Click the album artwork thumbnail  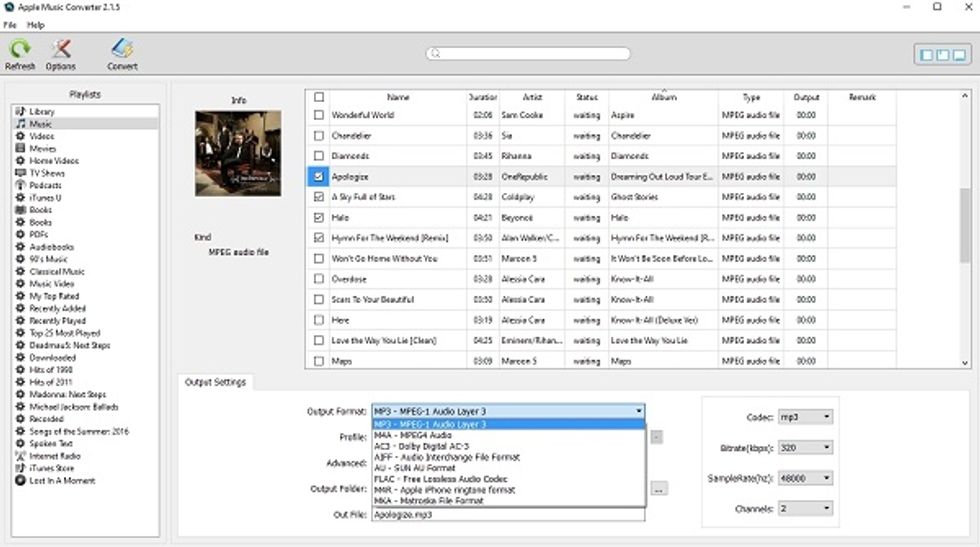coord(238,154)
